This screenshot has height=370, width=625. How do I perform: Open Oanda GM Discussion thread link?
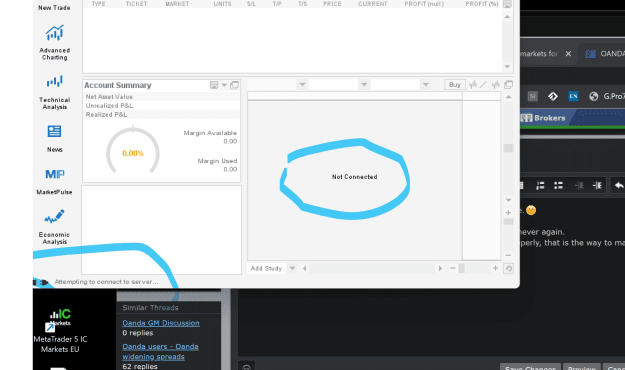click(161, 323)
